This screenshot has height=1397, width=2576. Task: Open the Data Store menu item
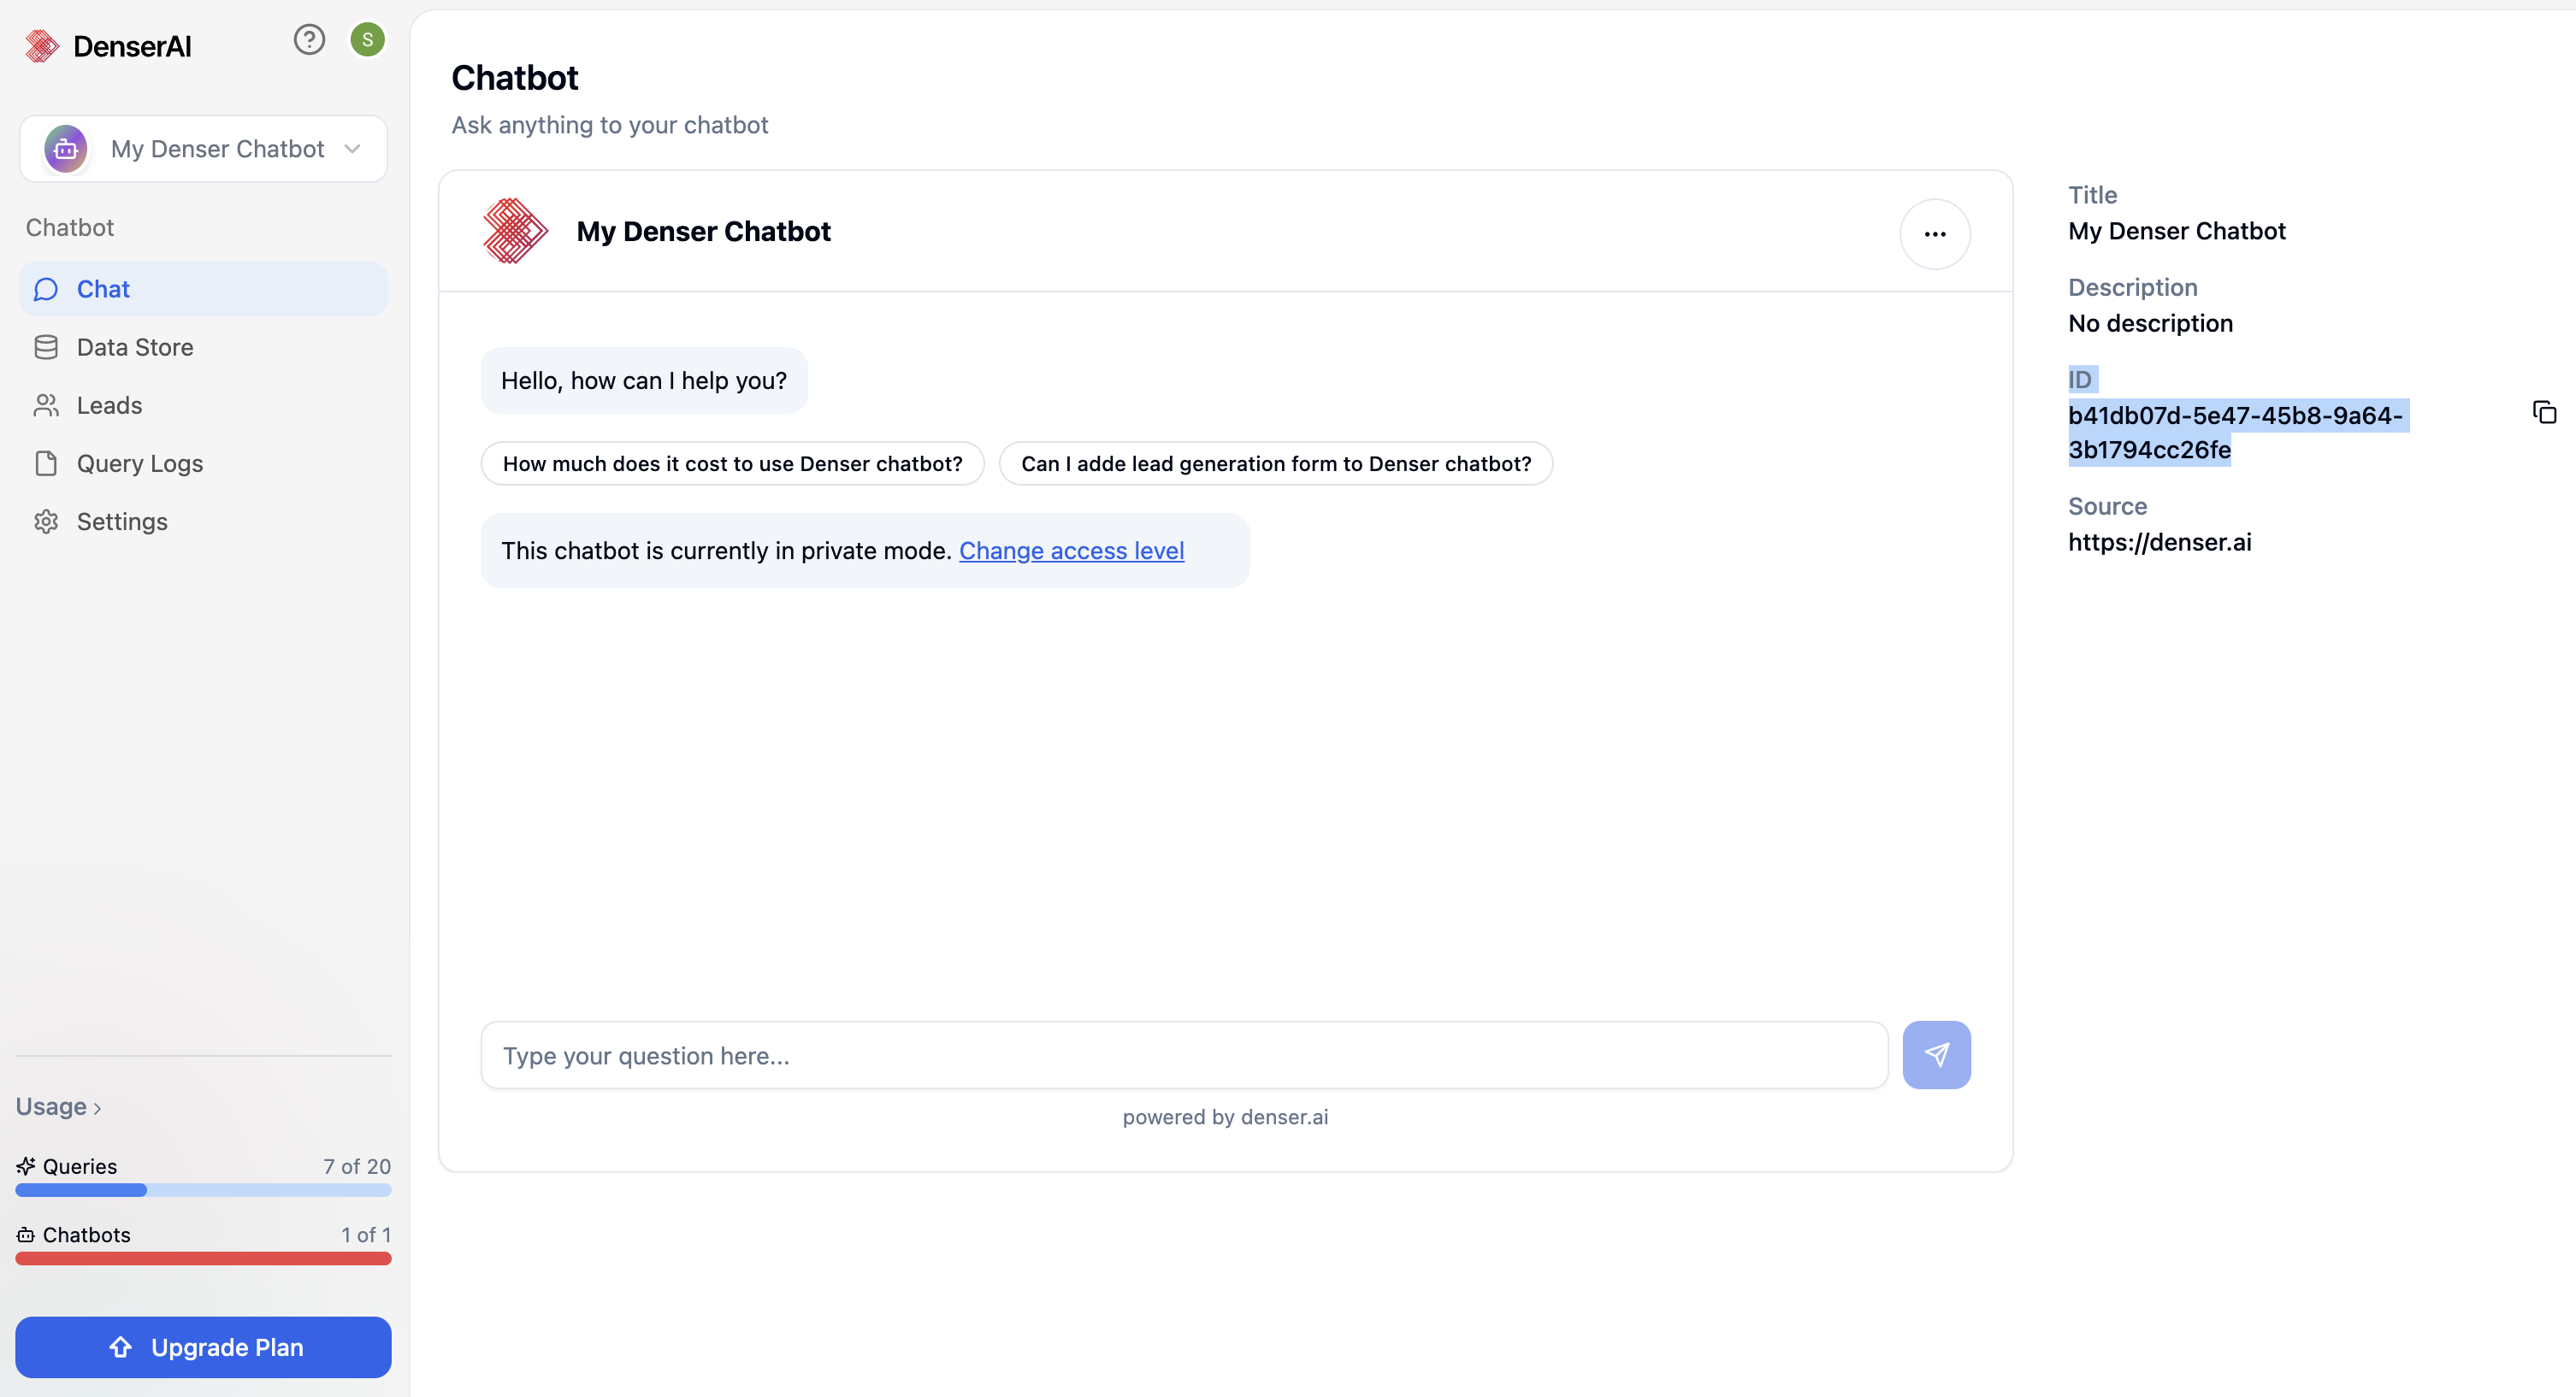203,347
